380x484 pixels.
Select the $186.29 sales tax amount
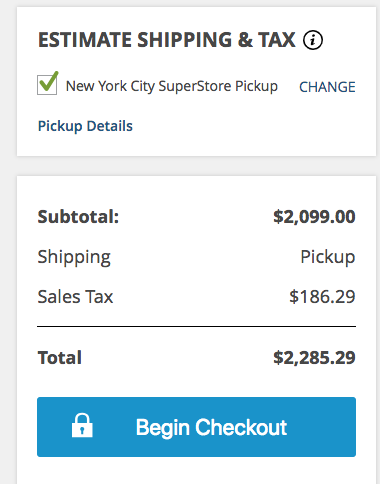pos(322,297)
